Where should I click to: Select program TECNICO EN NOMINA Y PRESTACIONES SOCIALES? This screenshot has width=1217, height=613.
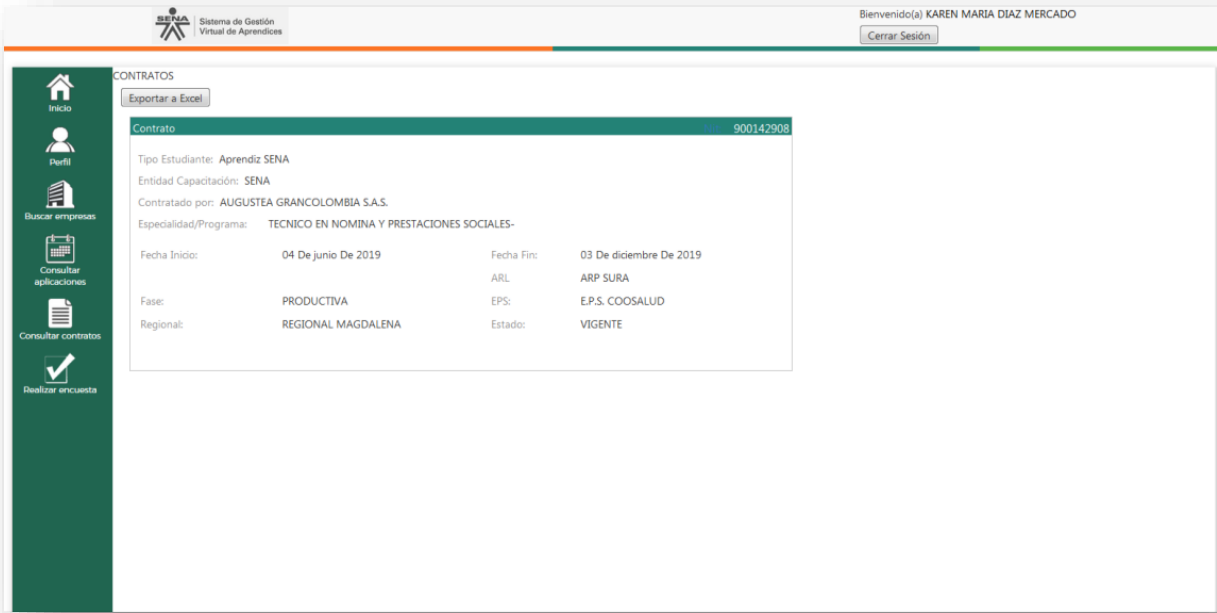click(391, 224)
